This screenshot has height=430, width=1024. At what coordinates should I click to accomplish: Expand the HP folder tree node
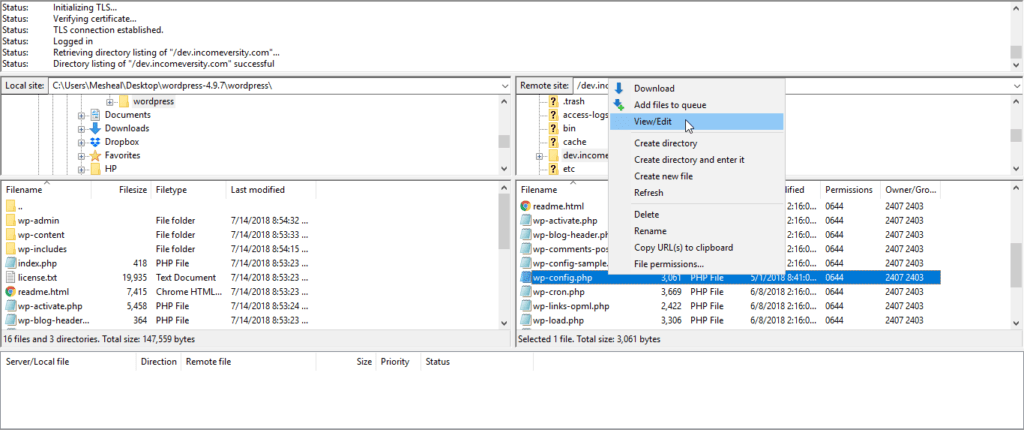pyautogui.click(x=82, y=170)
